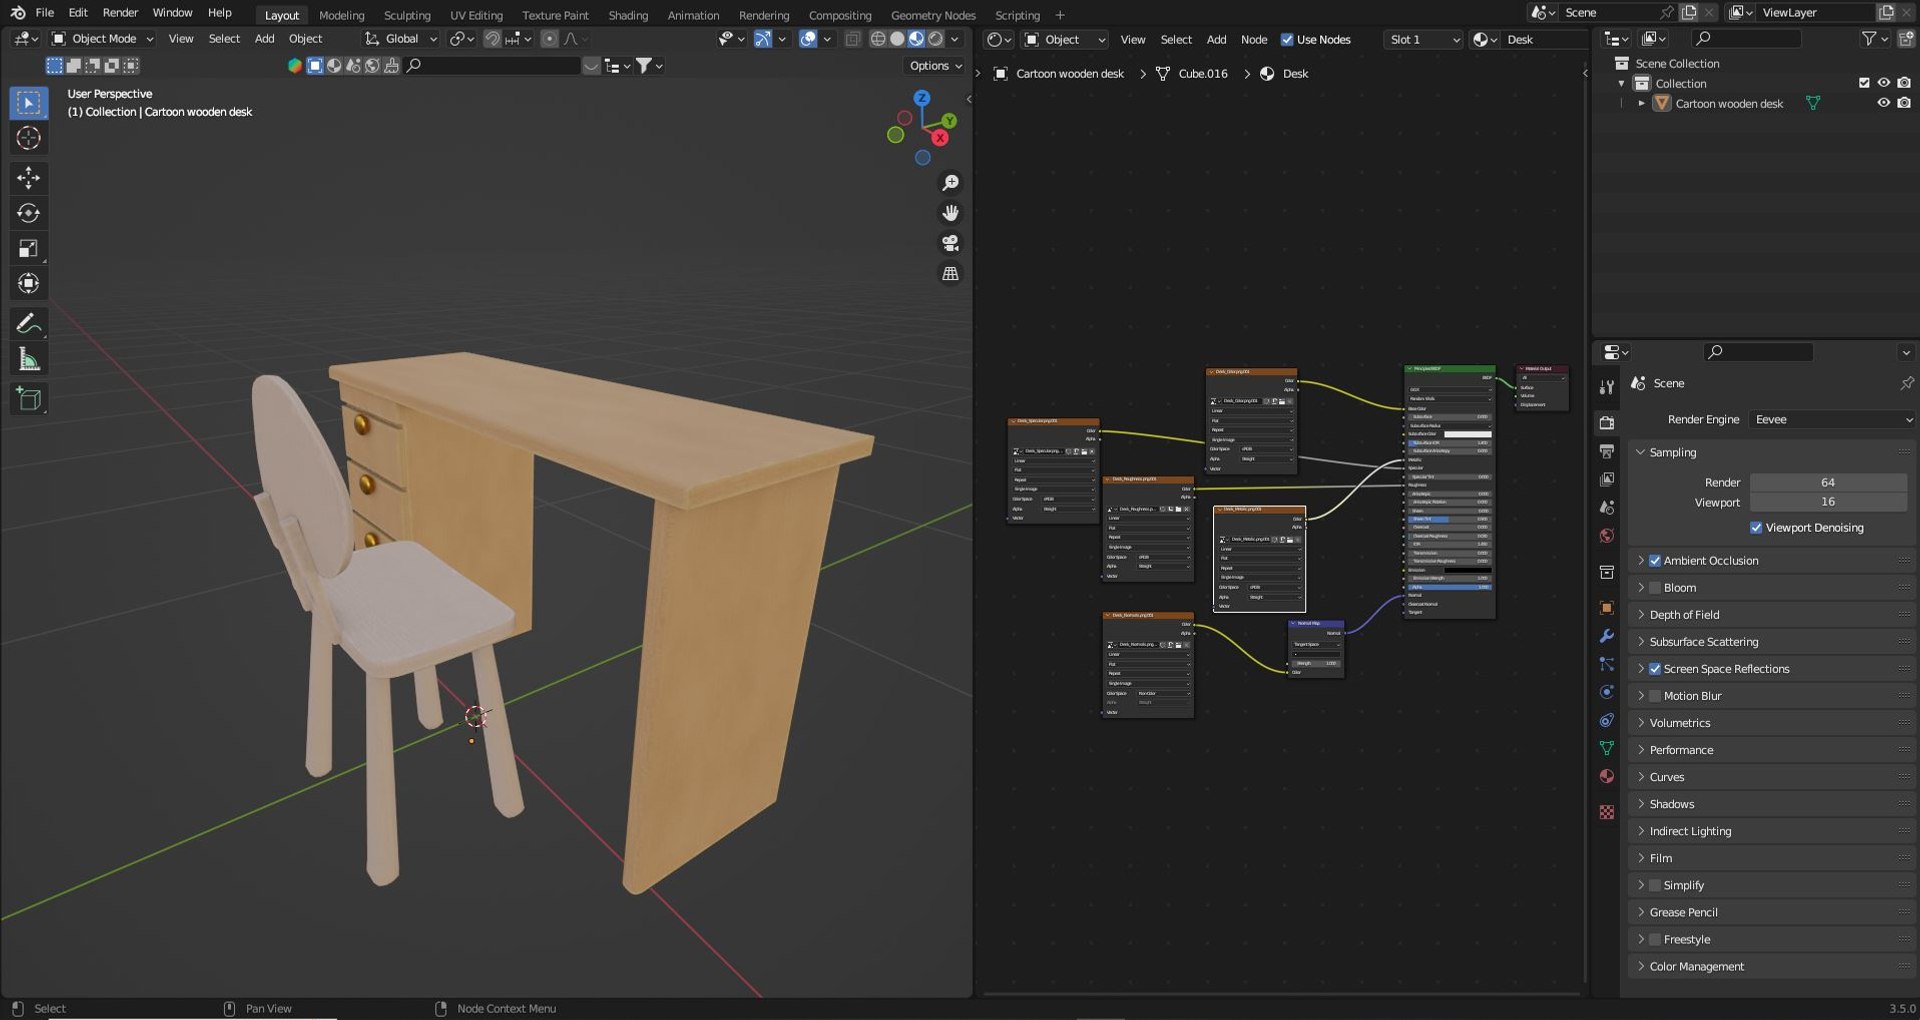This screenshot has width=1920, height=1020.
Task: Select the Select Box tool
Action: click(28, 103)
